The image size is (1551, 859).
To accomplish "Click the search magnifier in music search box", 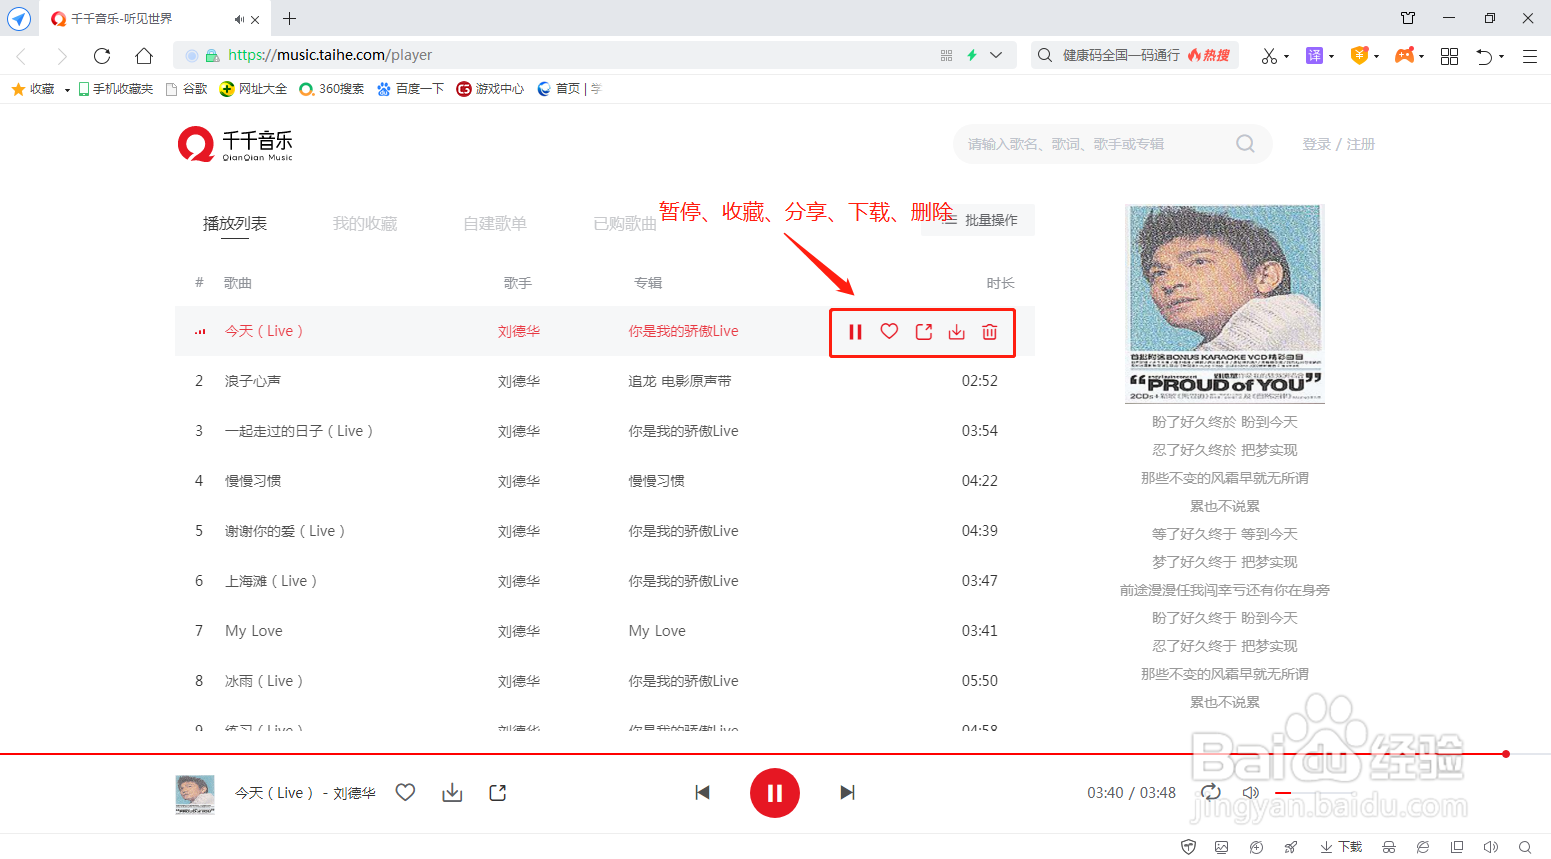I will [x=1245, y=144].
